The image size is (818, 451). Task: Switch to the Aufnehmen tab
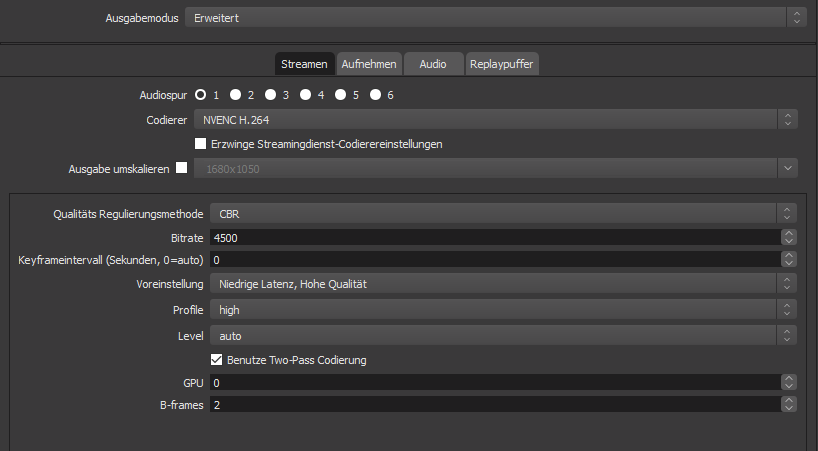pos(369,64)
